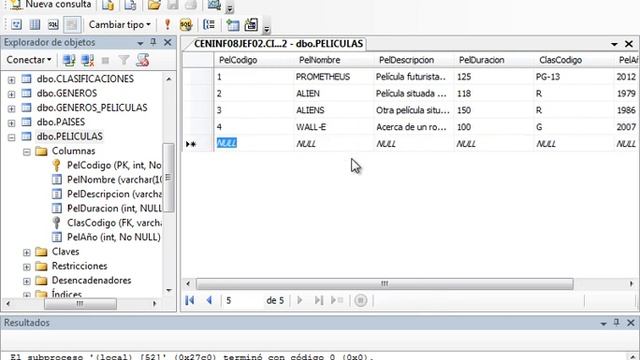This screenshot has width=640, height=360.
Task: Open the Conectar dropdown in object explorer
Action: point(29,60)
